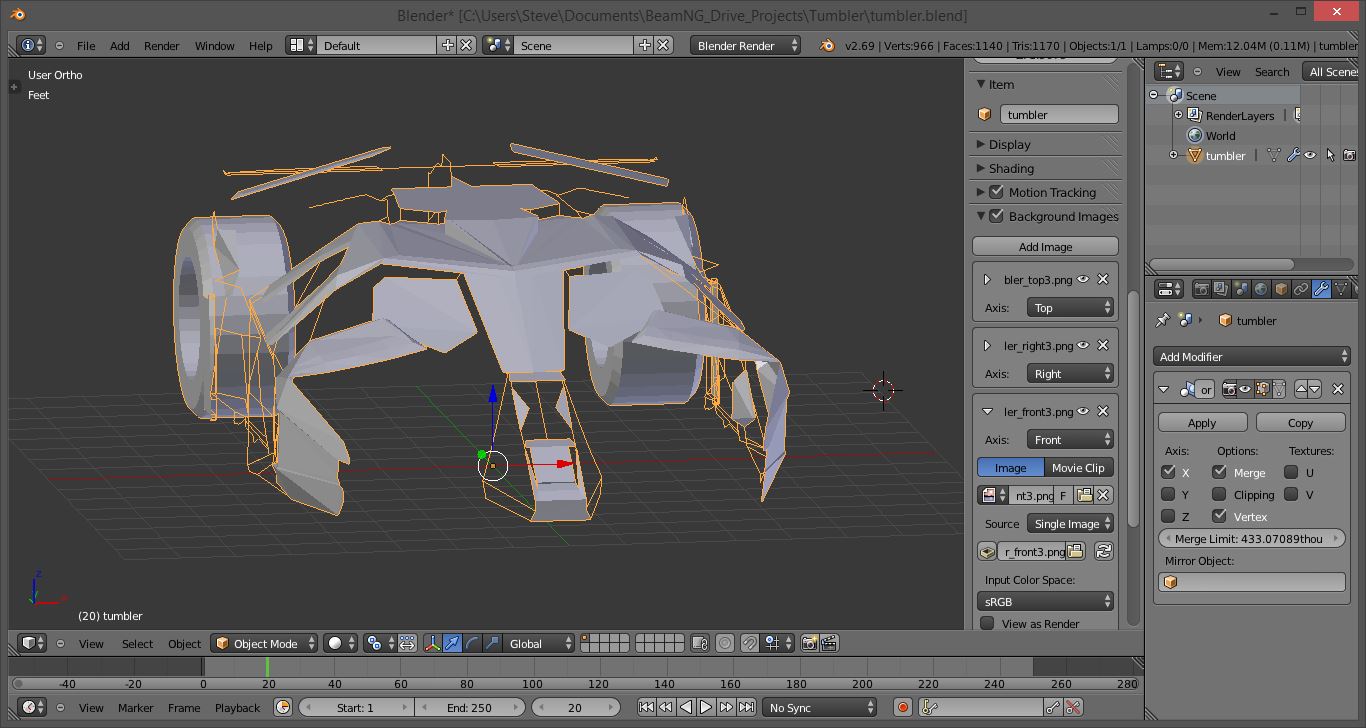Click the Copy modifier button

coord(1300,422)
